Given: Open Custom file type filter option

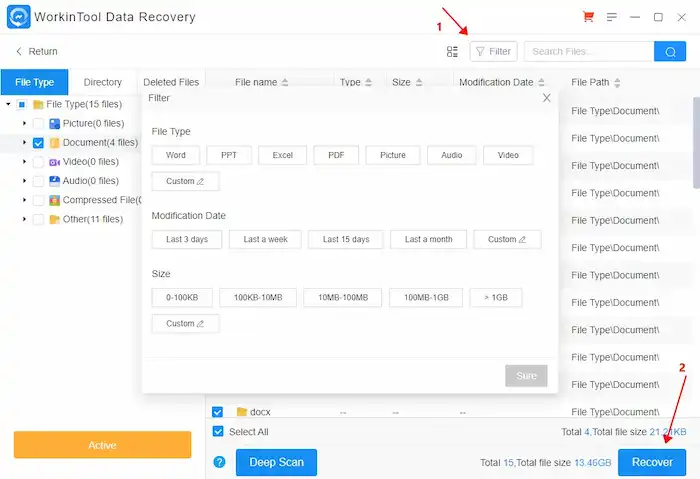Looking at the screenshot, I should pos(185,181).
